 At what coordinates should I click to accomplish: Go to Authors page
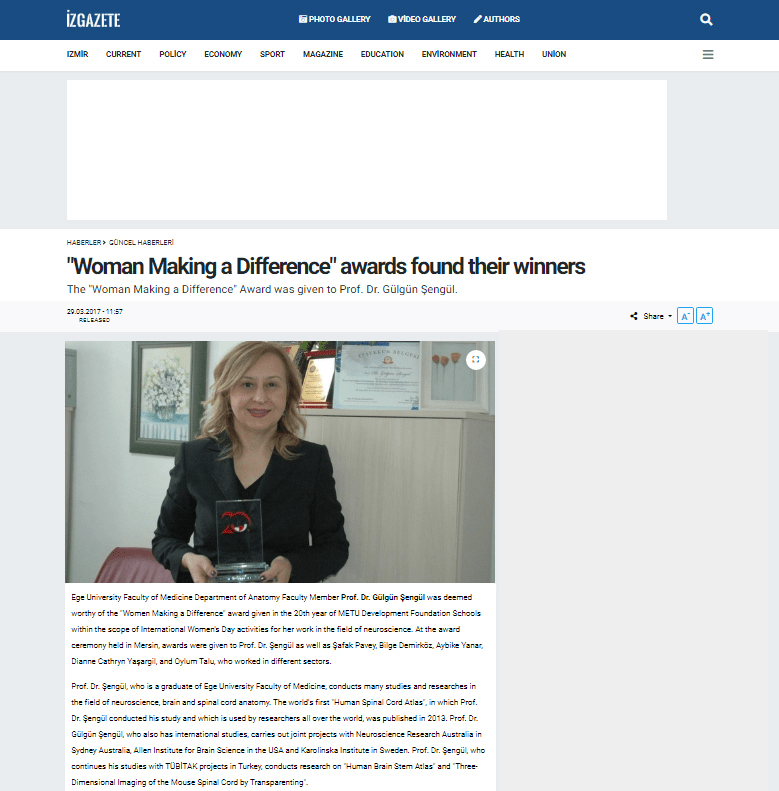tap(497, 19)
